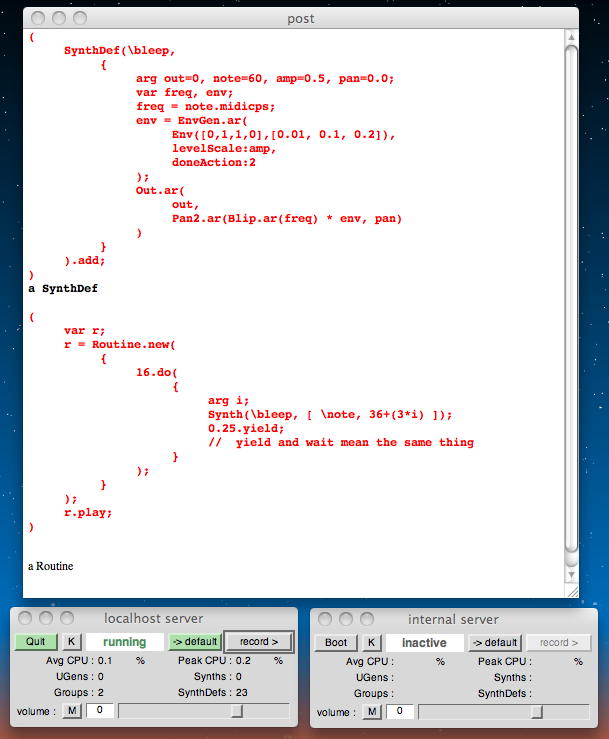Click the 'freq = note.midicps;' line
Screen dimensions: 609x739
tap(206, 107)
